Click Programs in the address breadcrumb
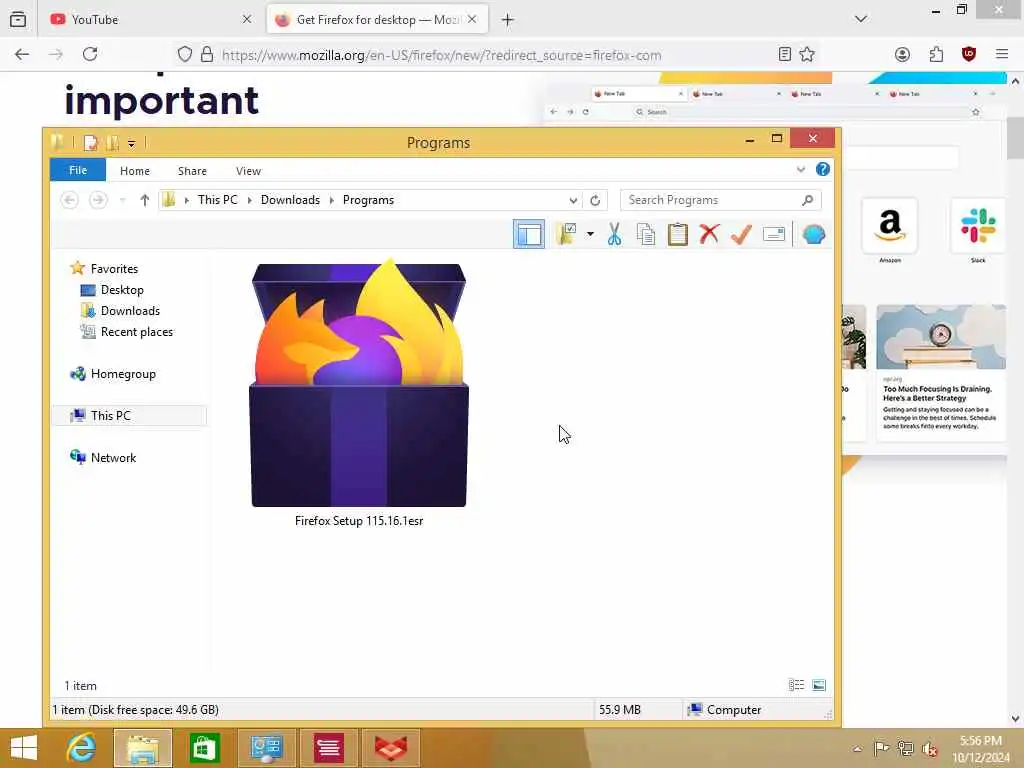Screen dimensions: 1024x768 click(368, 200)
